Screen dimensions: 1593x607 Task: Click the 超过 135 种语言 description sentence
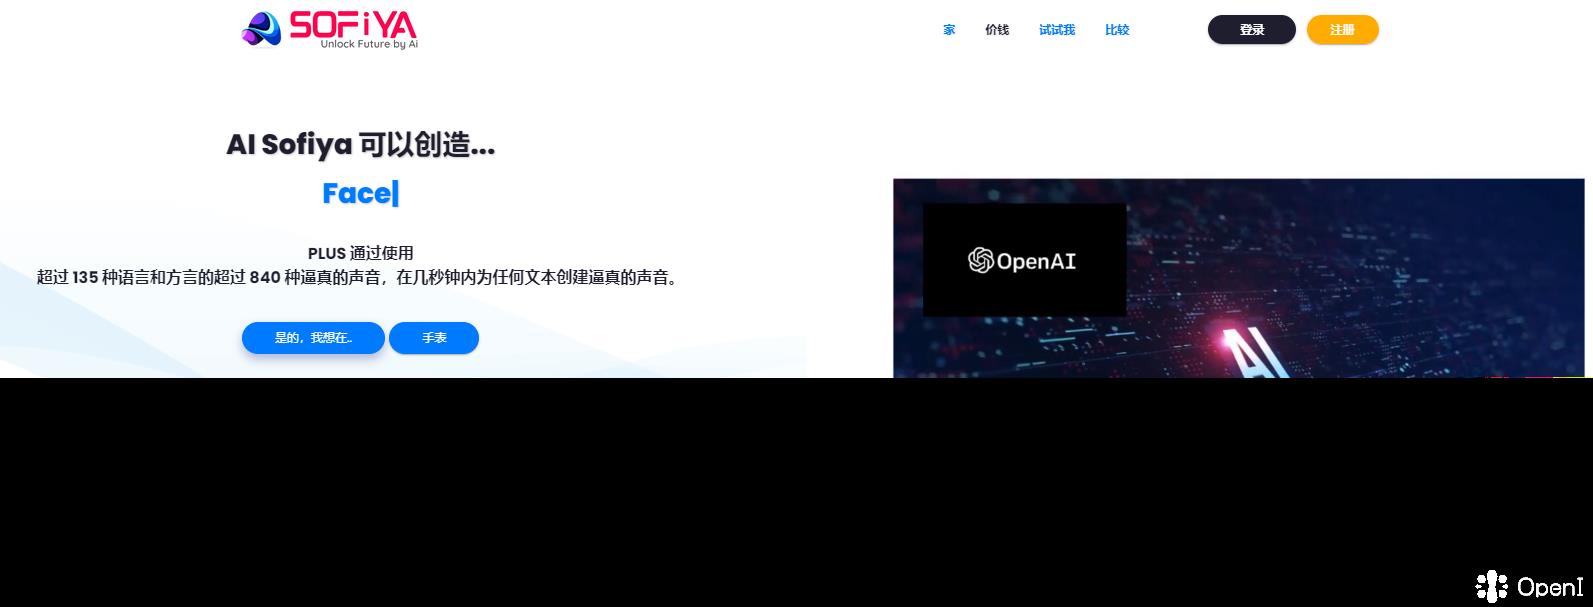(x=360, y=277)
